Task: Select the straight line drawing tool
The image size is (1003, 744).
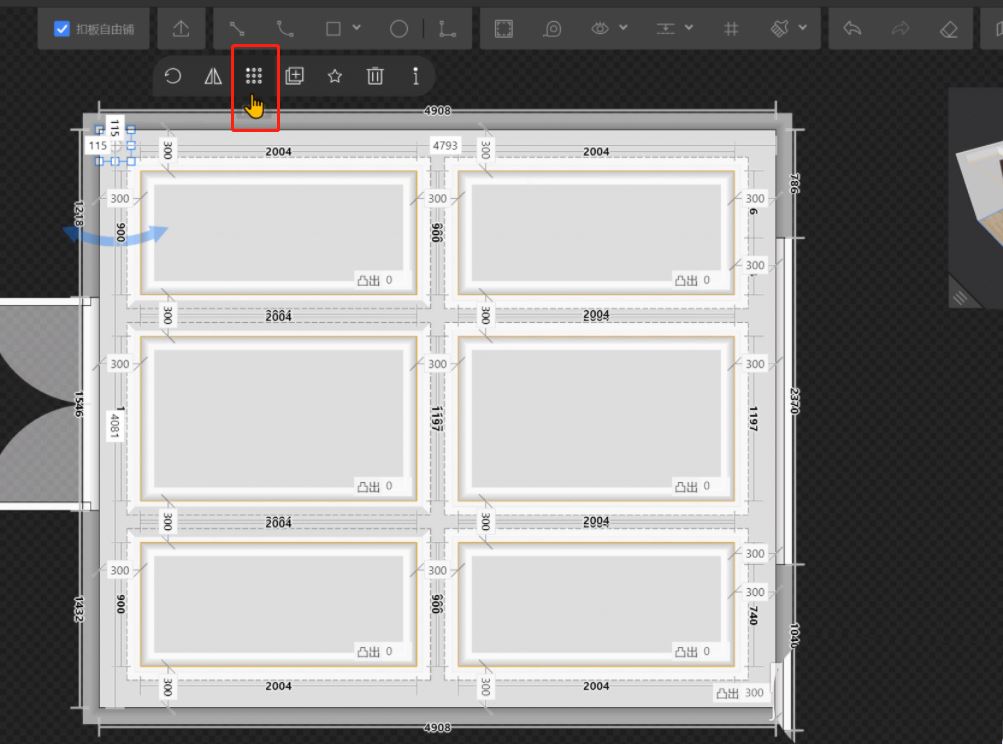Action: point(237,29)
